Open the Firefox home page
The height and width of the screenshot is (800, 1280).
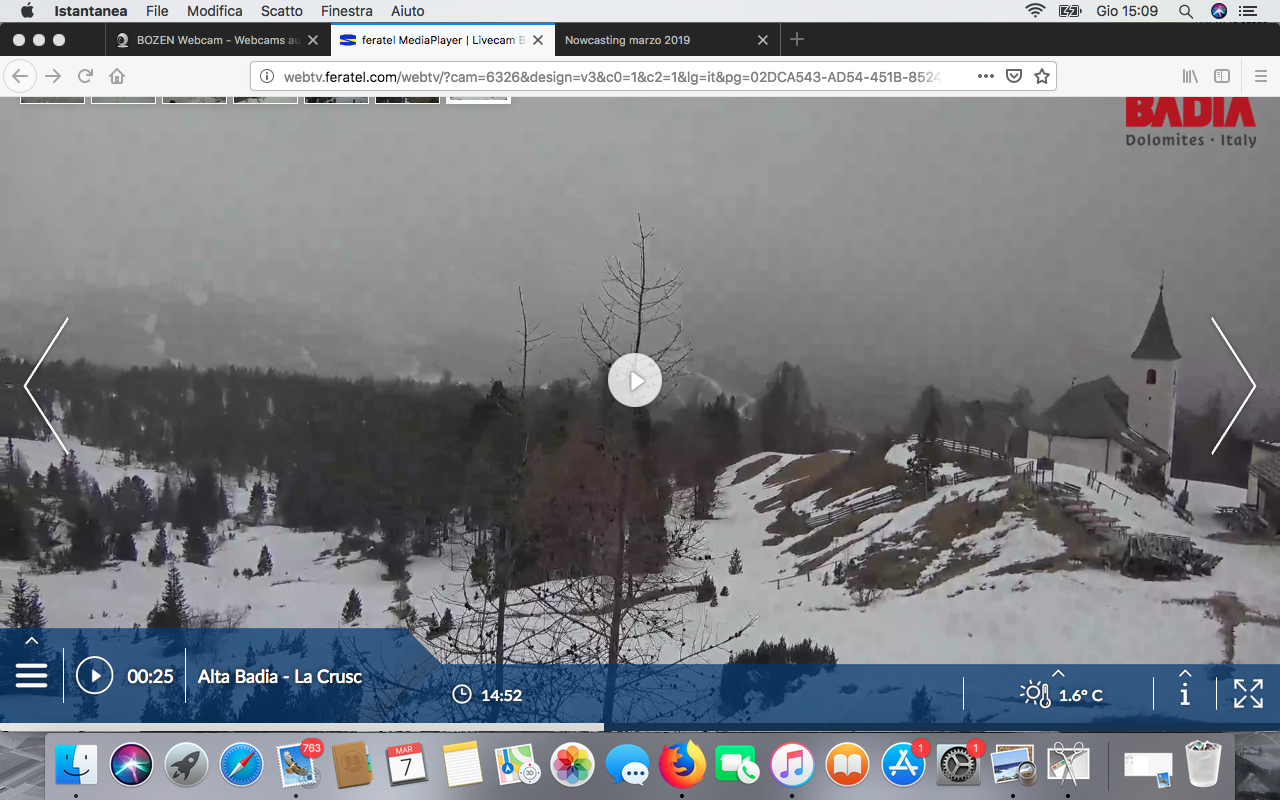(x=117, y=76)
